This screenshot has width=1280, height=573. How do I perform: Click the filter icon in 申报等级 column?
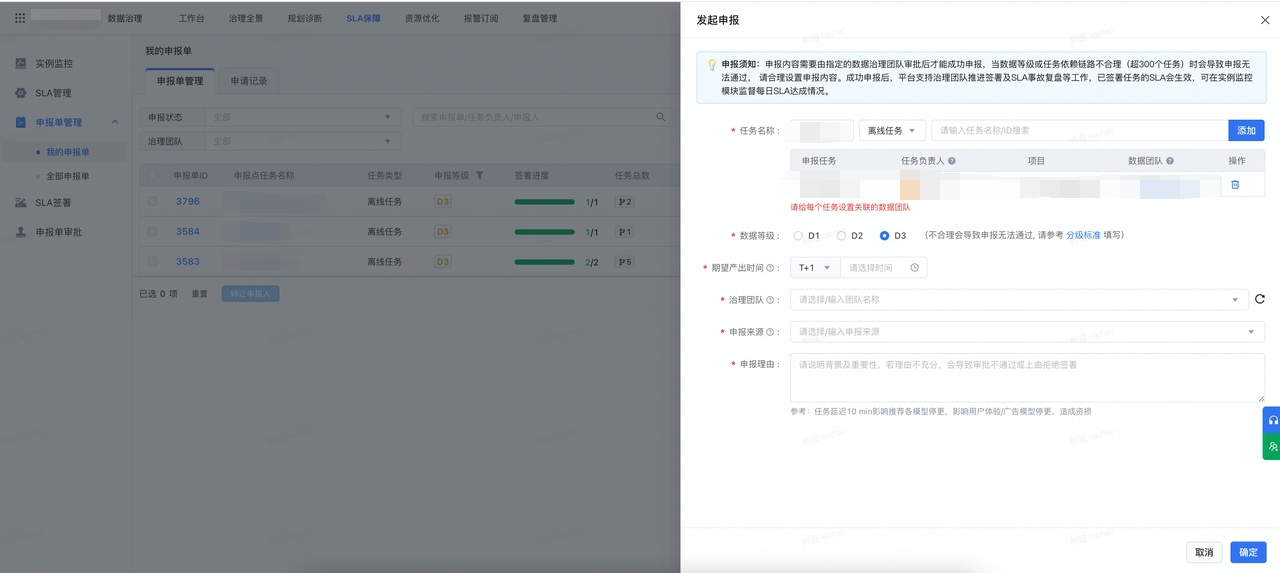coord(479,176)
